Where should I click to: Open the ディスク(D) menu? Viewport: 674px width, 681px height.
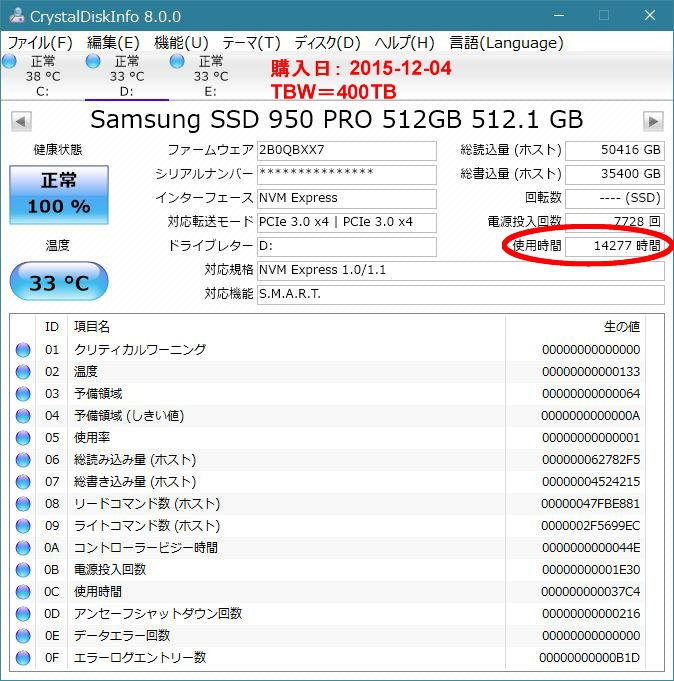(x=327, y=43)
